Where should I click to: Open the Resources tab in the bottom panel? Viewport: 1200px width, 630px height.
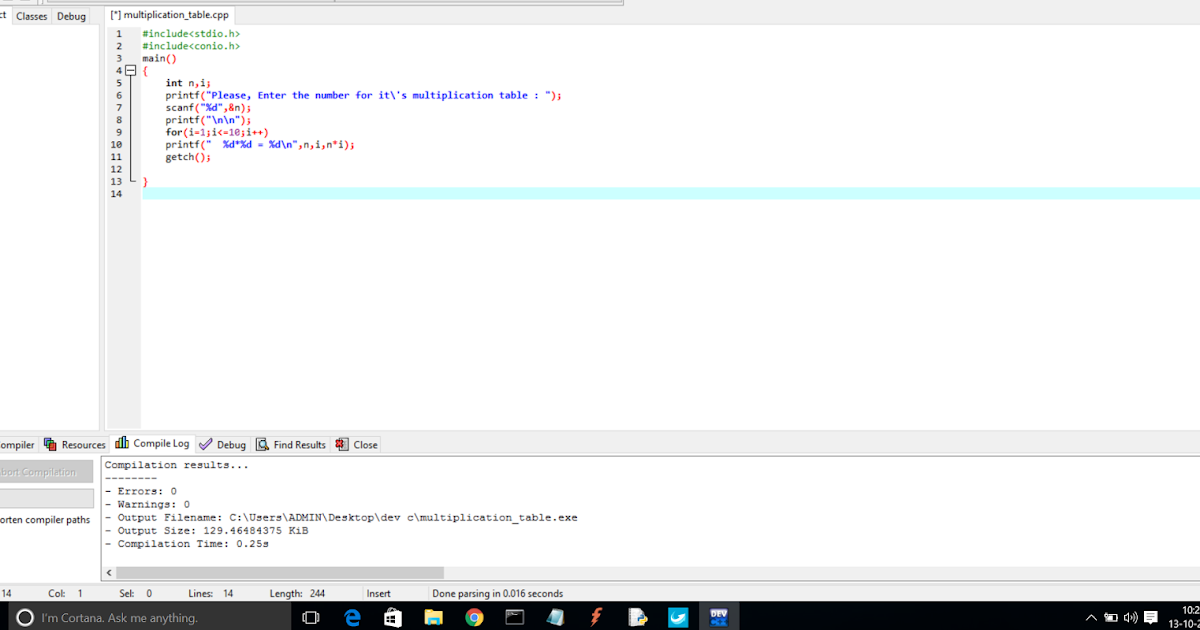[x=74, y=444]
